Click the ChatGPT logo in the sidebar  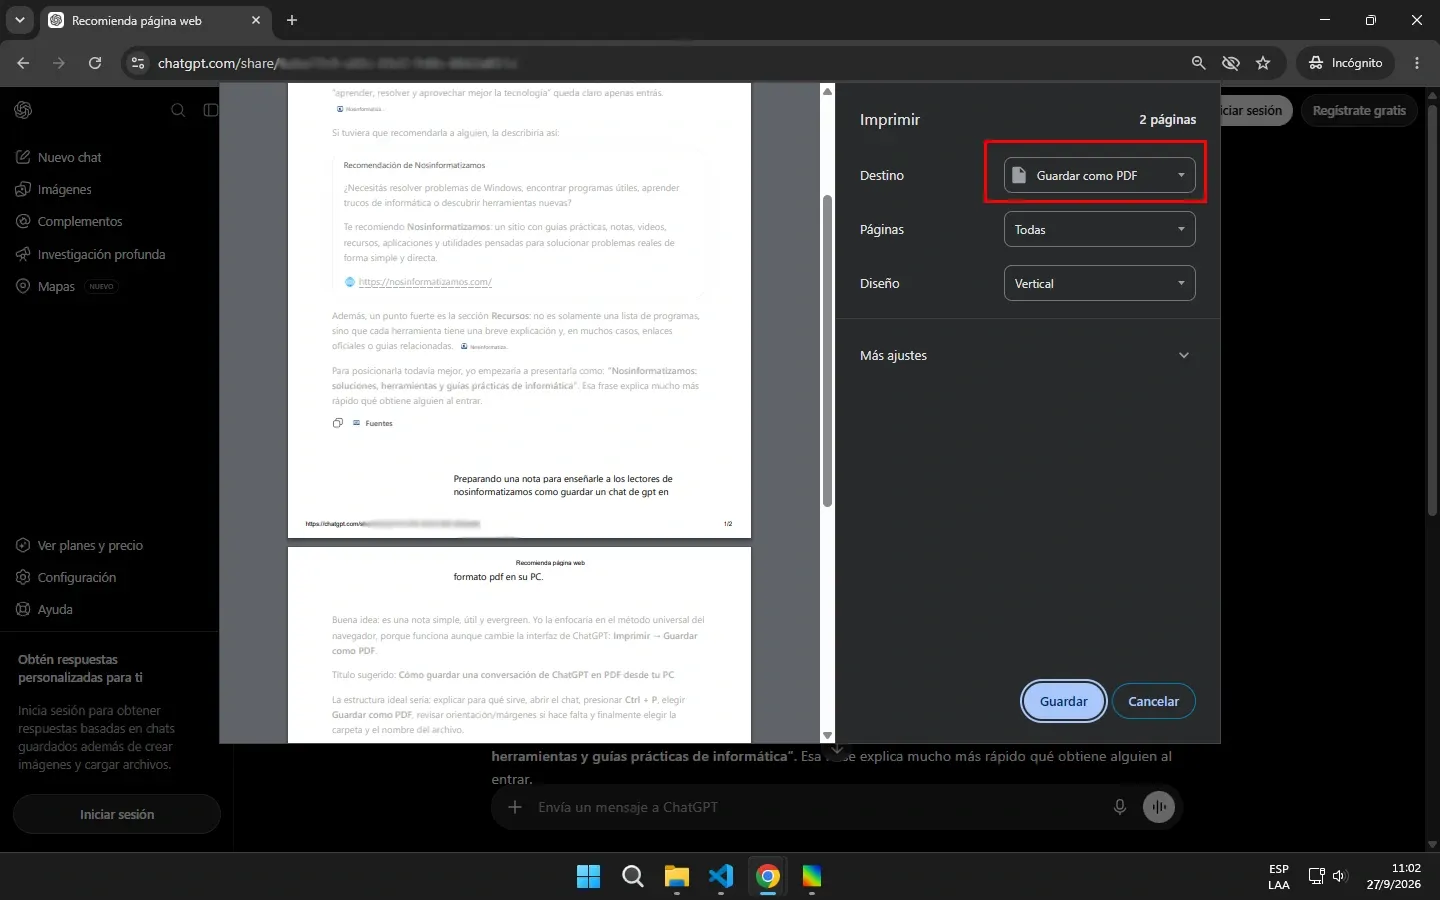(x=23, y=110)
